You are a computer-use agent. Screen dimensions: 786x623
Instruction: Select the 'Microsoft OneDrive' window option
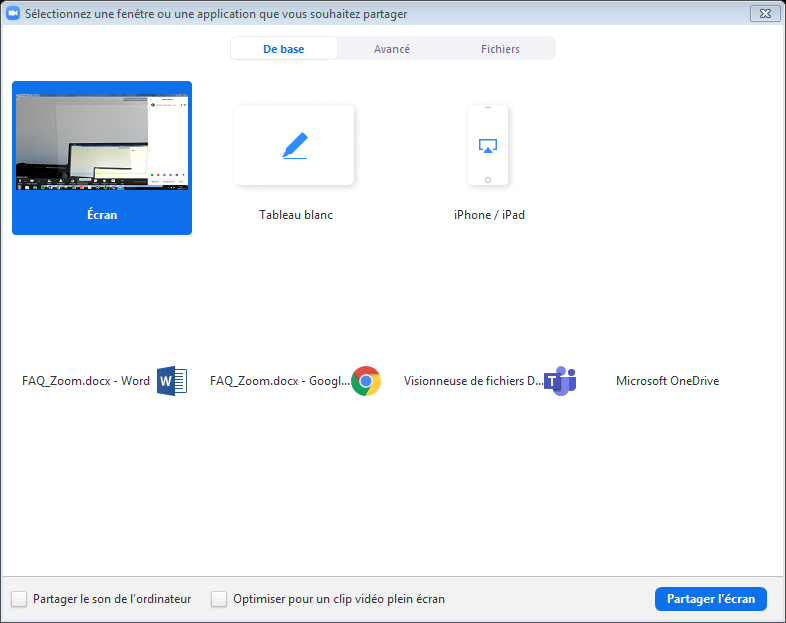667,381
